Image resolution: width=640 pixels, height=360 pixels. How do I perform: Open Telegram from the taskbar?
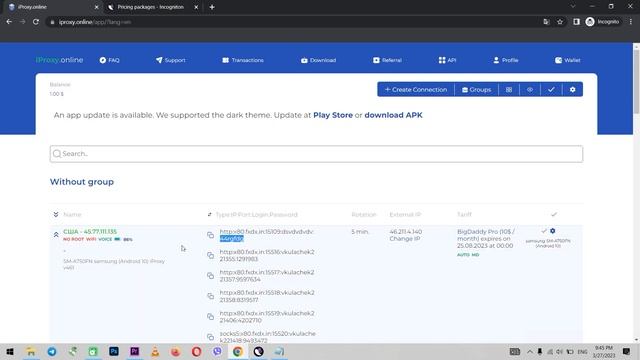[x=52, y=351]
